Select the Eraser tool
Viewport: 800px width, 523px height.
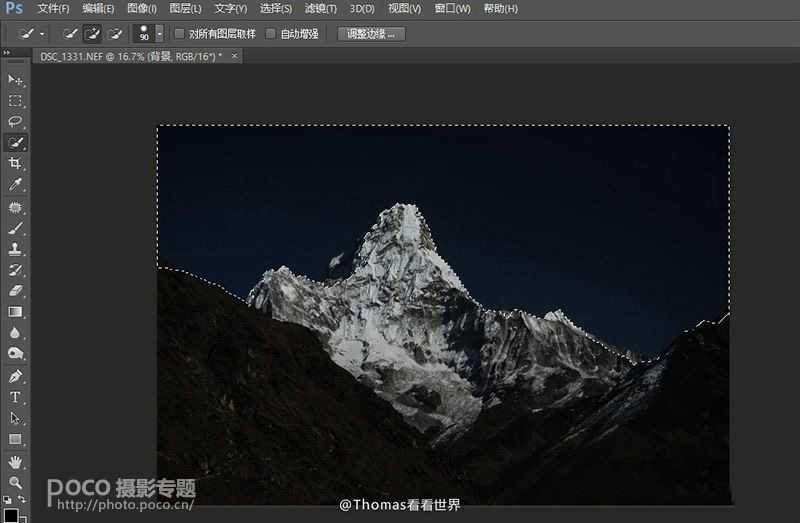coord(15,291)
